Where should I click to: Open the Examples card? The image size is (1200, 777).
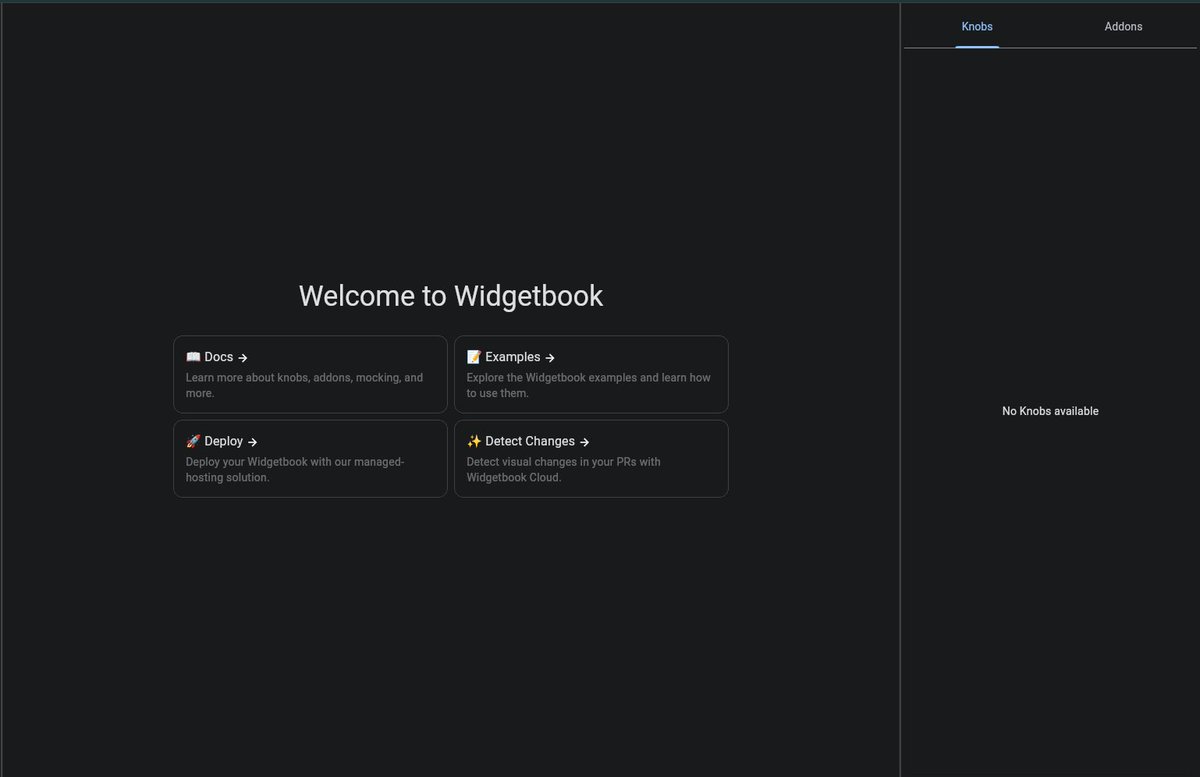(x=591, y=374)
